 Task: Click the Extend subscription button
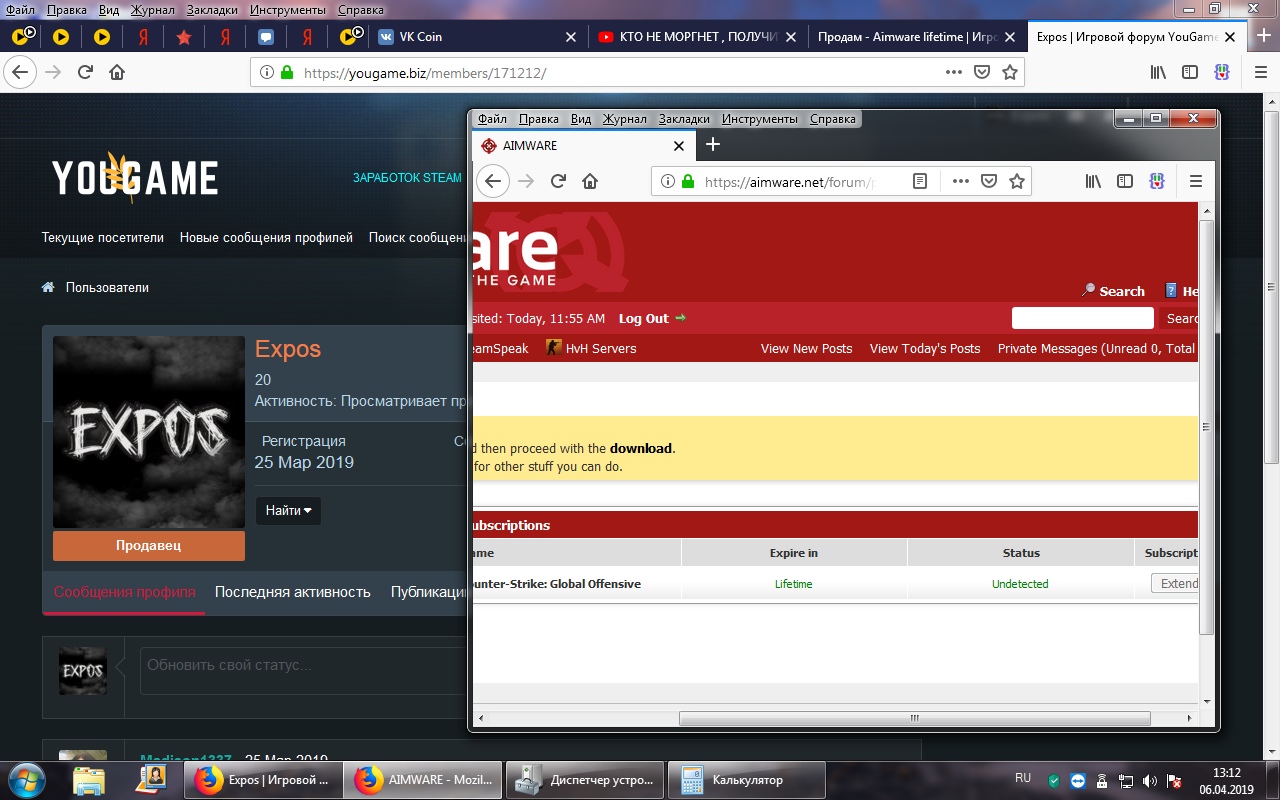click(x=1175, y=583)
